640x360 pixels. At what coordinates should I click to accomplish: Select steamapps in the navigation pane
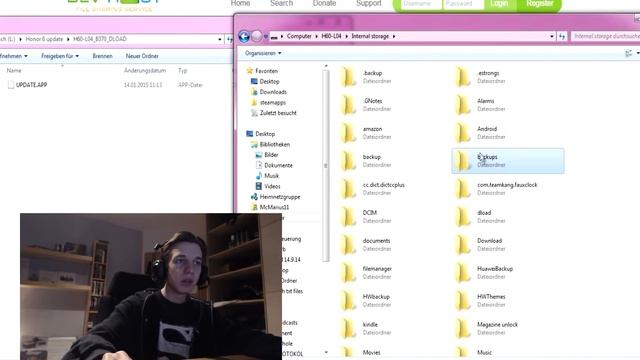pos(273,103)
